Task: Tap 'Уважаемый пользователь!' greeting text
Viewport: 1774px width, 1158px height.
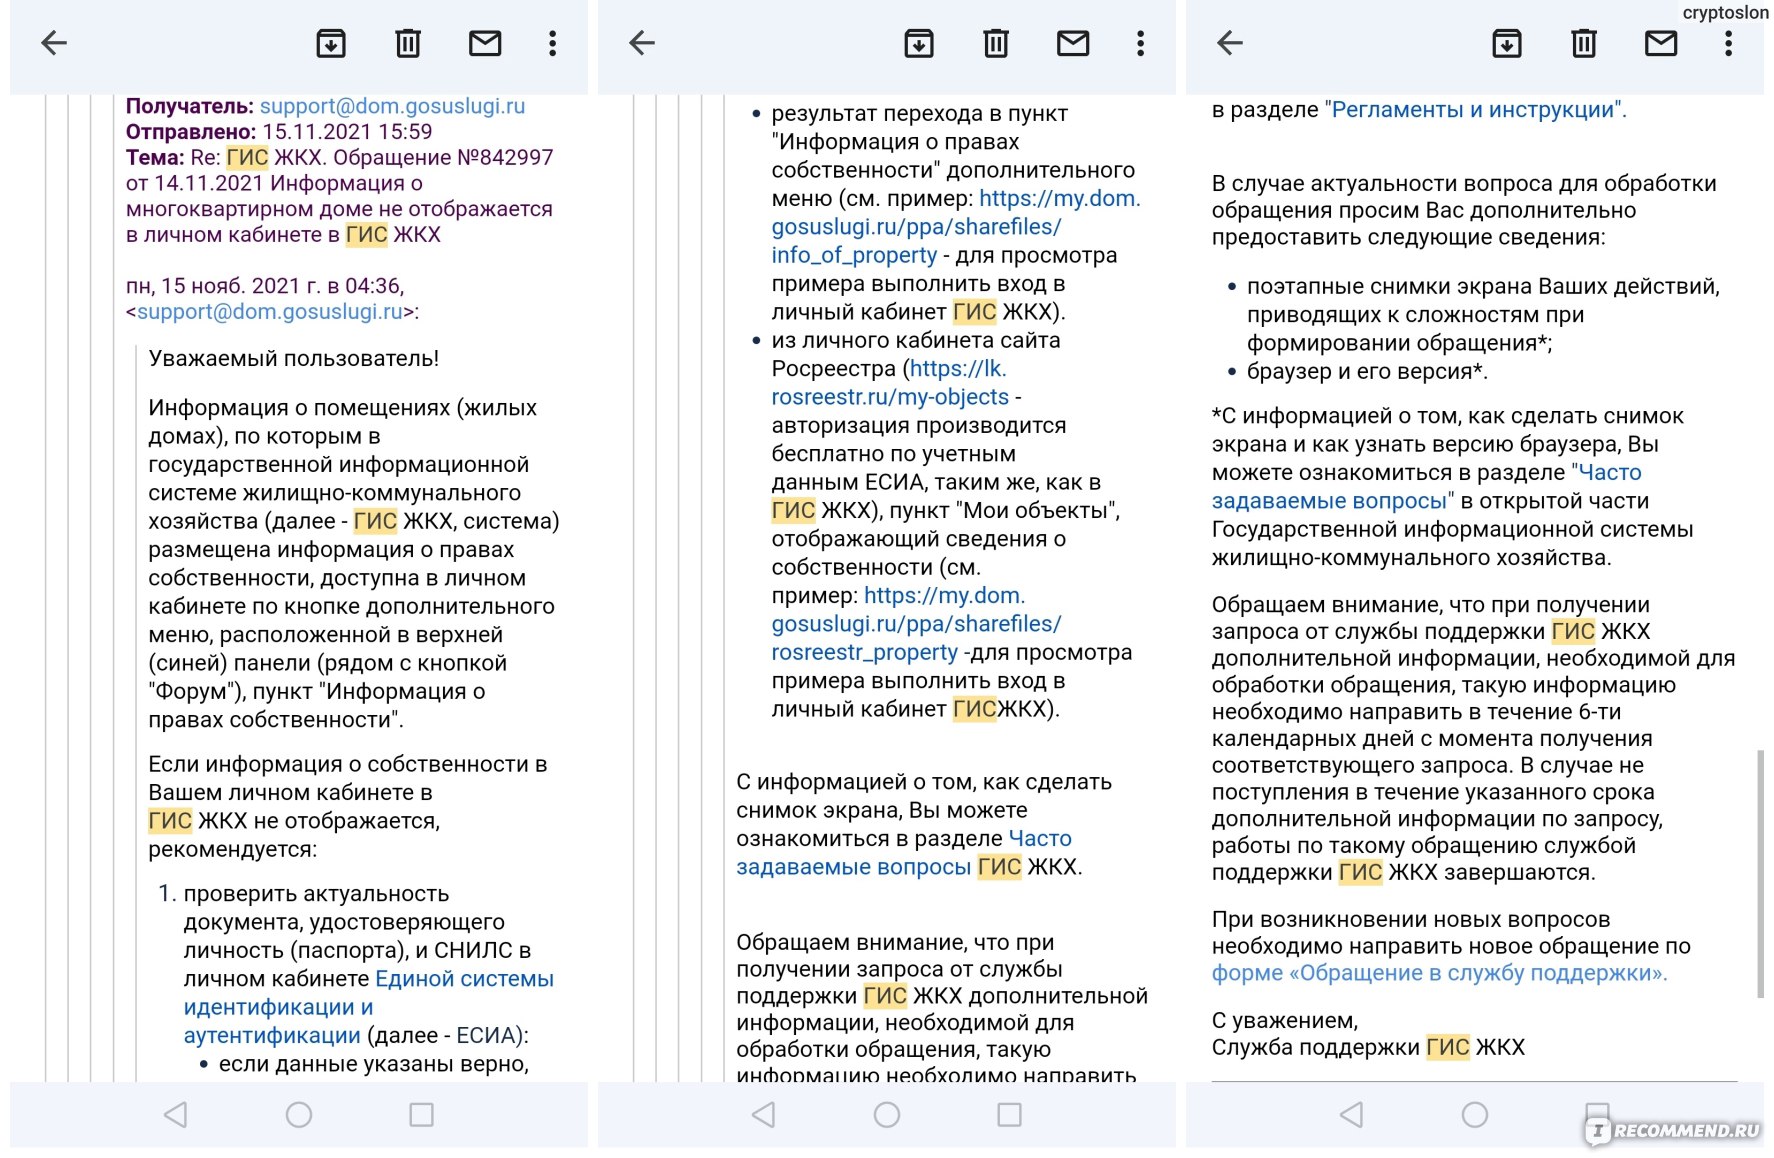Action: [294, 359]
